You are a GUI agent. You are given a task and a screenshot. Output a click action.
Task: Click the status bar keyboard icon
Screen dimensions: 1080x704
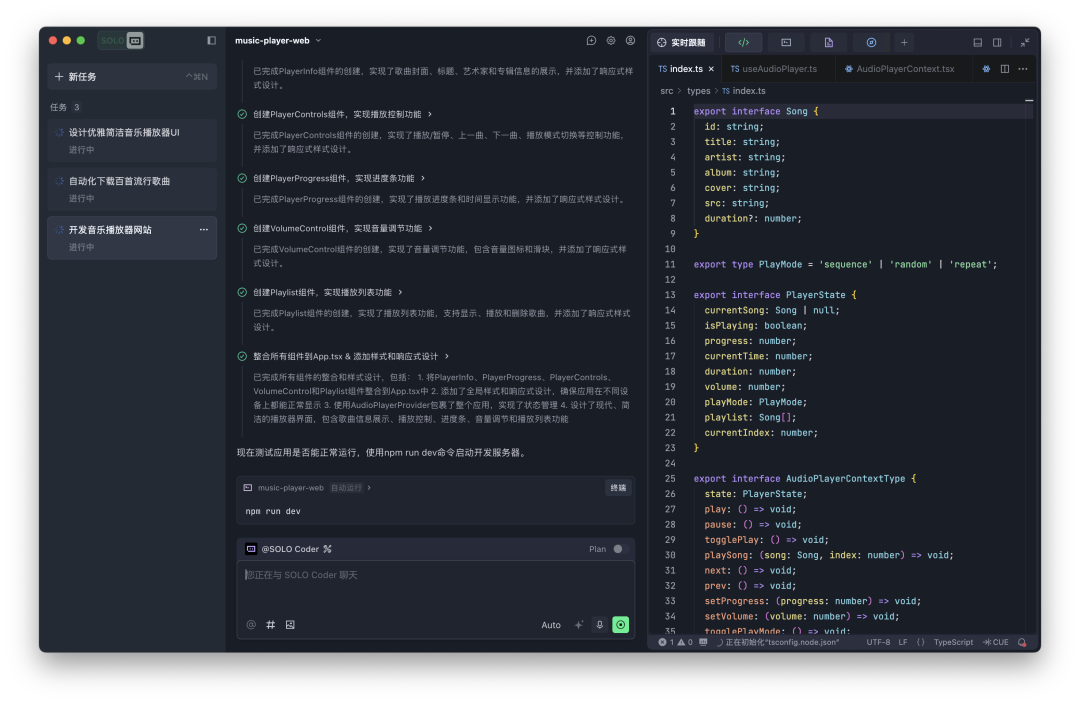pos(703,642)
